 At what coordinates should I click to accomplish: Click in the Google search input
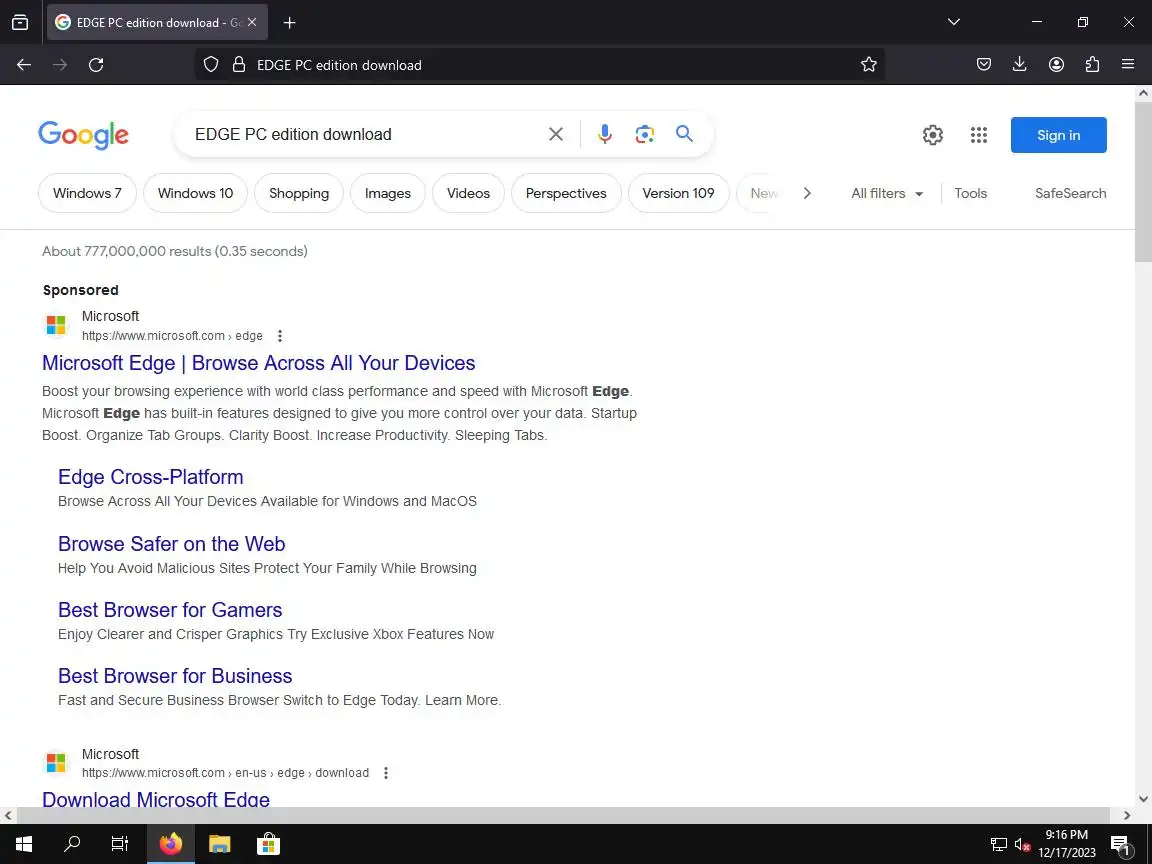[x=366, y=134]
